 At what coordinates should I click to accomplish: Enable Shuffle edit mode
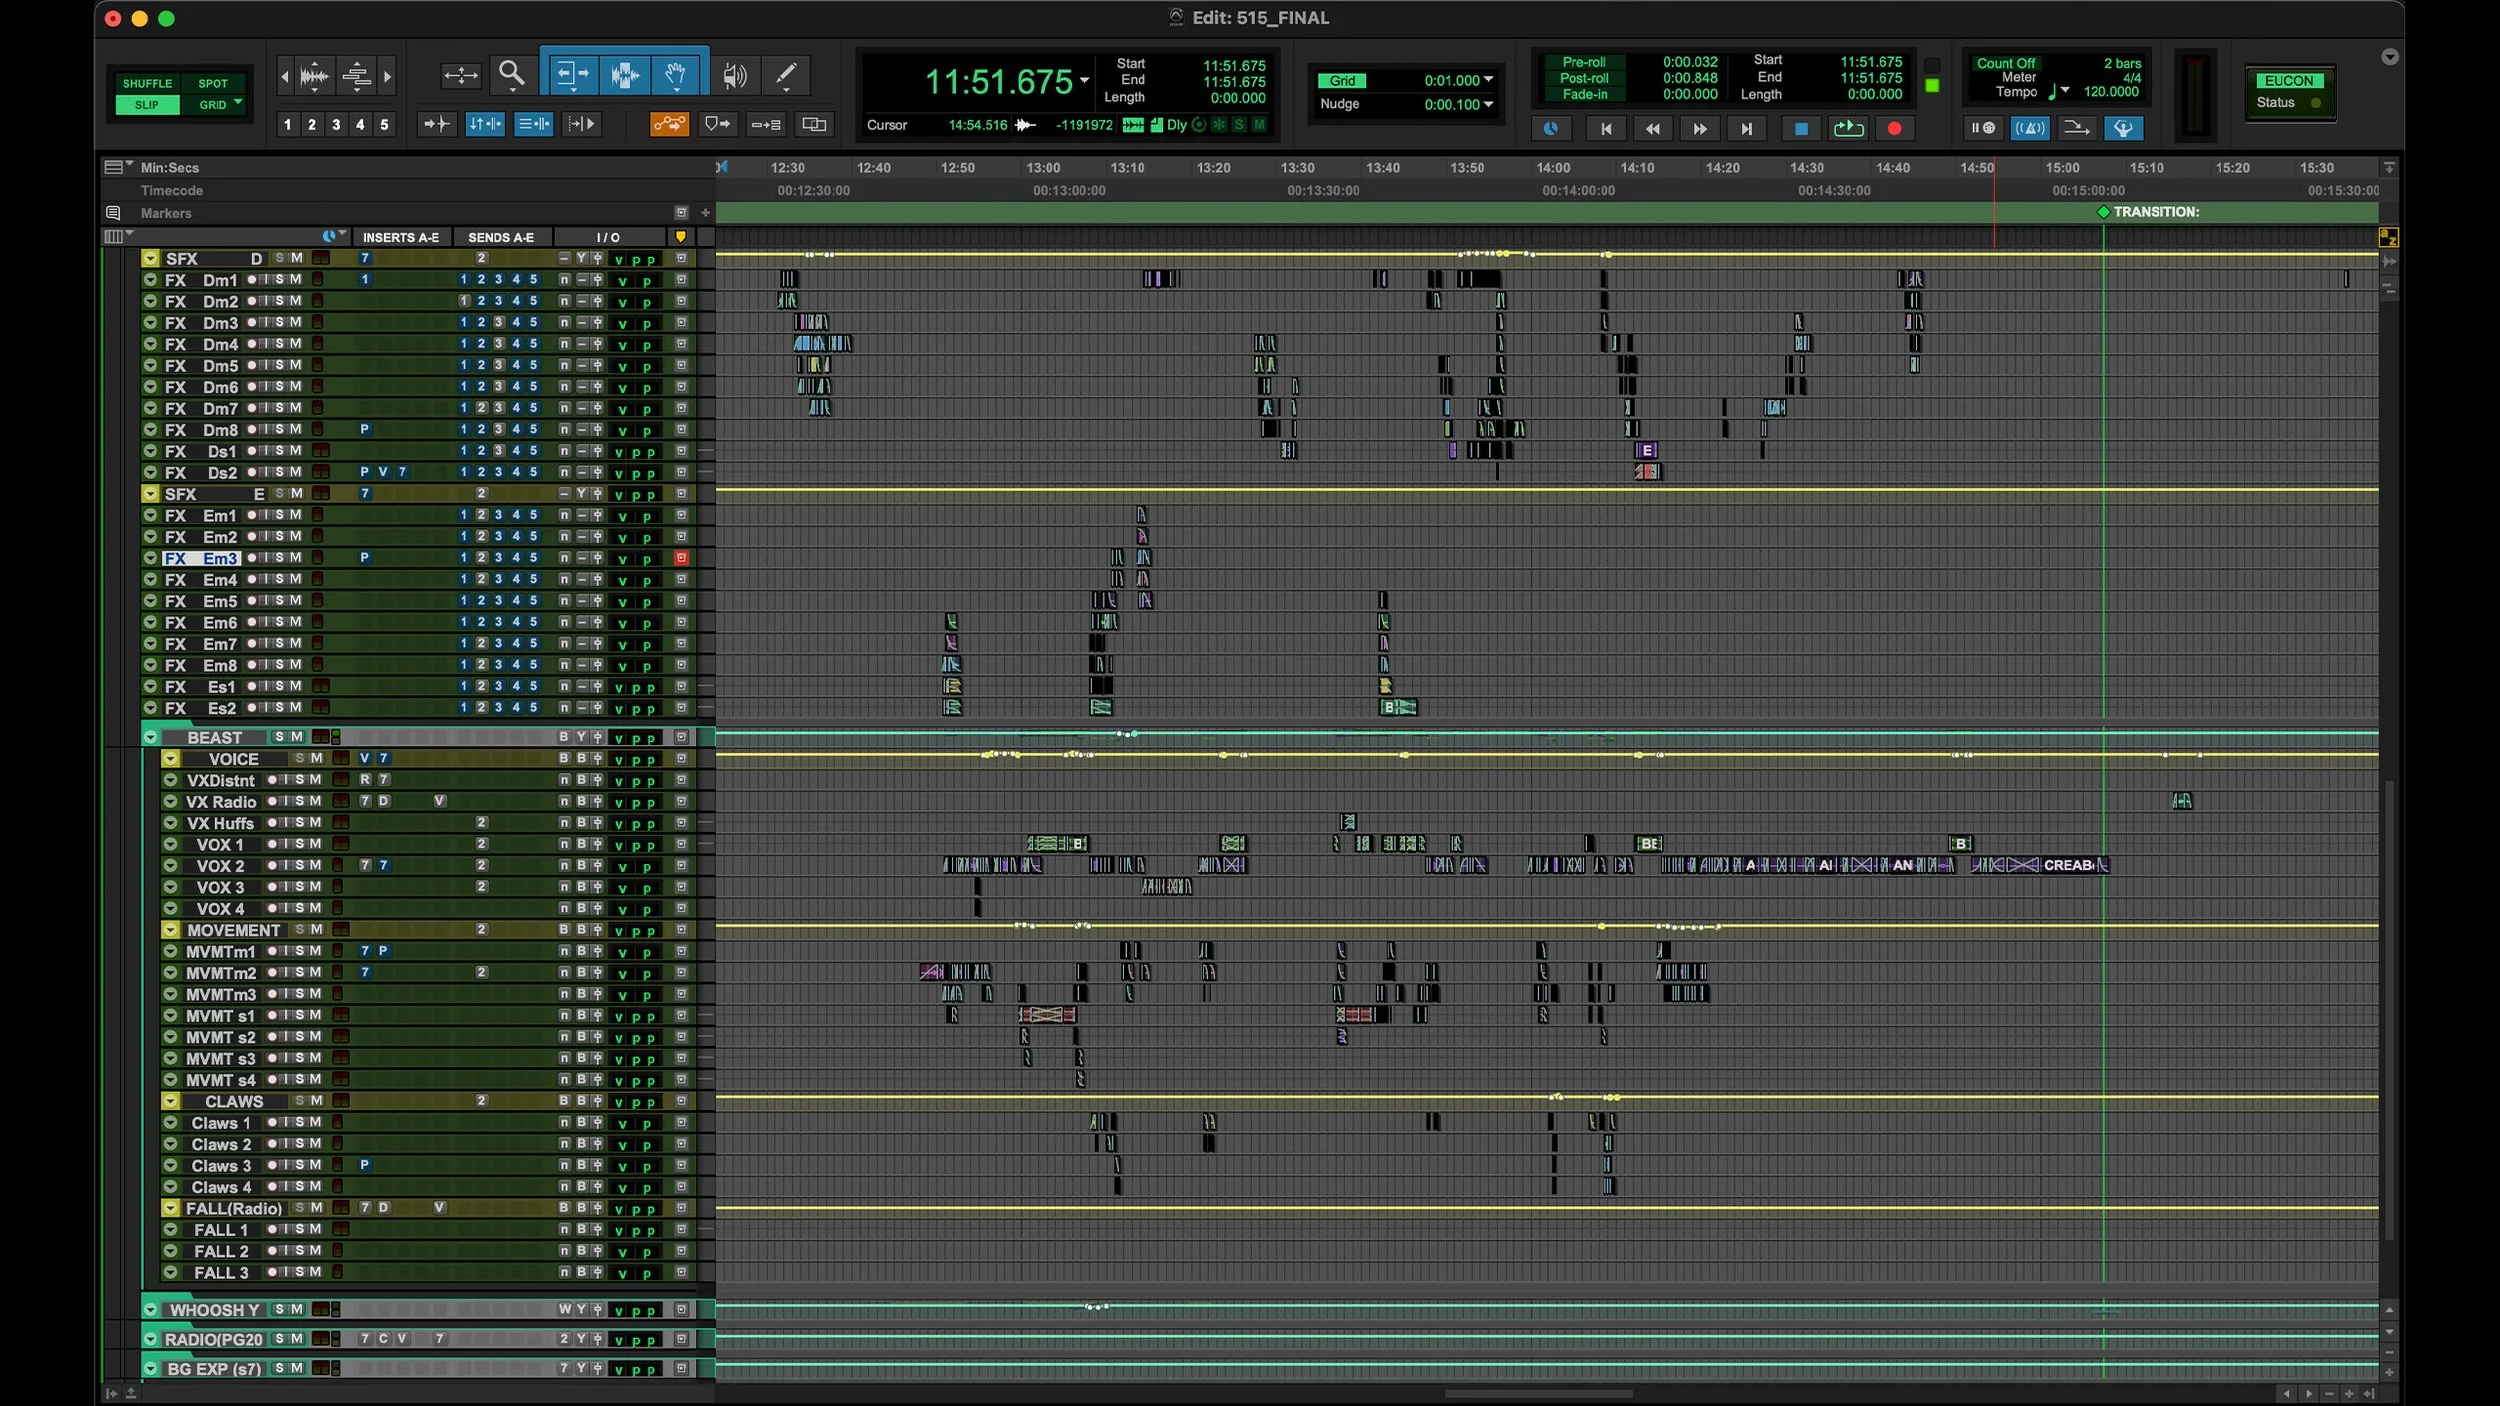pyautogui.click(x=147, y=83)
